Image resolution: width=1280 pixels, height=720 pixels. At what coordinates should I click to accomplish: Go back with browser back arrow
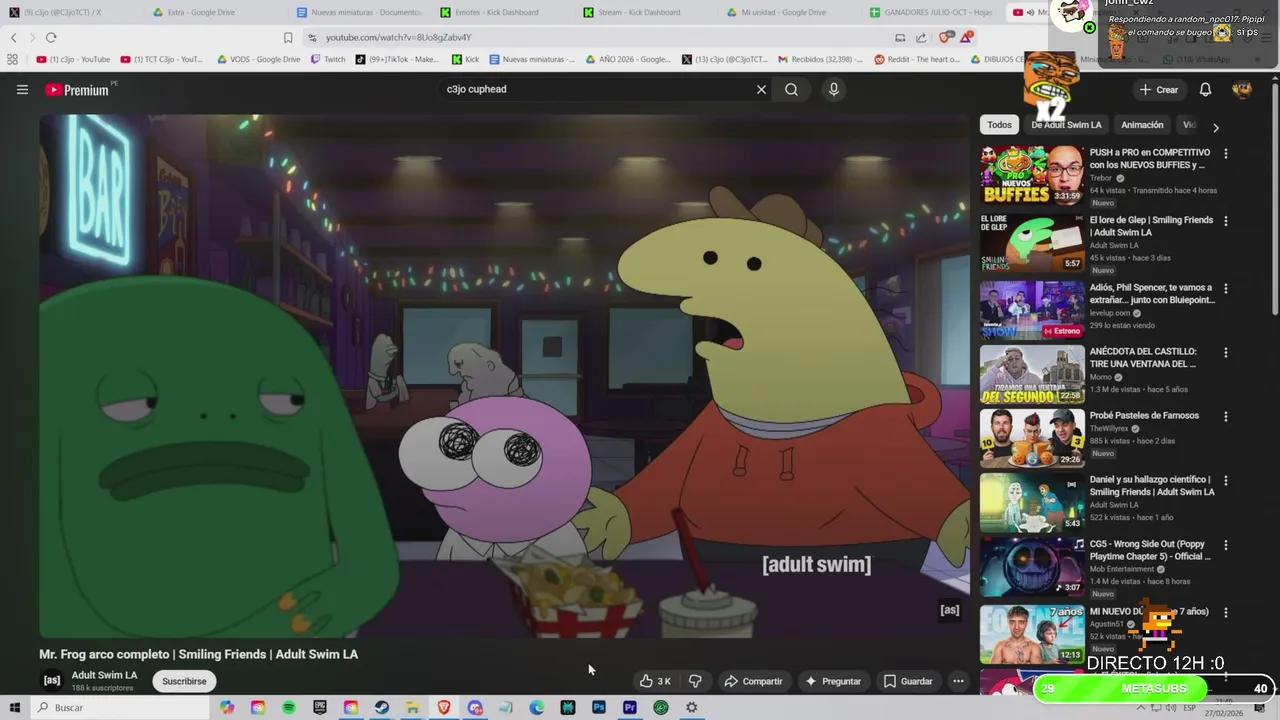[13, 37]
